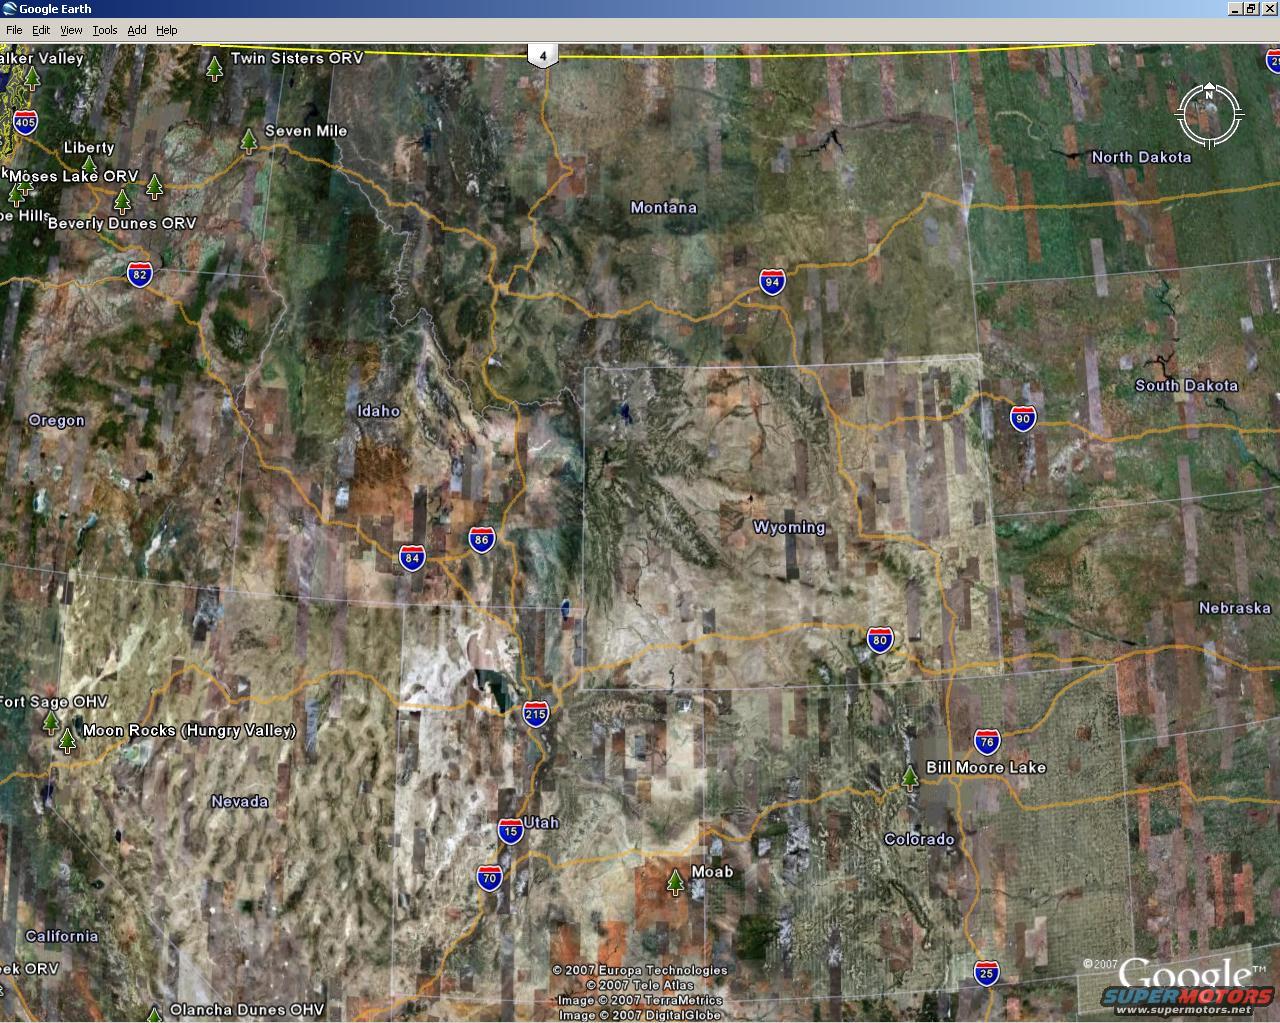Click the Olancha Dunes OHV placemark icon
The height and width of the screenshot is (1023, 1280).
(x=154, y=1014)
